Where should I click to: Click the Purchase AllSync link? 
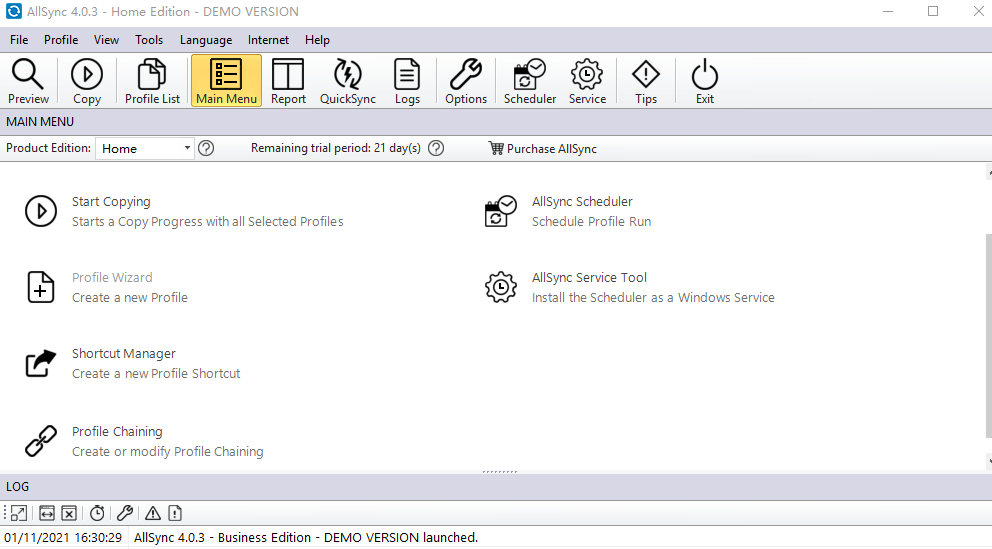[x=542, y=149]
